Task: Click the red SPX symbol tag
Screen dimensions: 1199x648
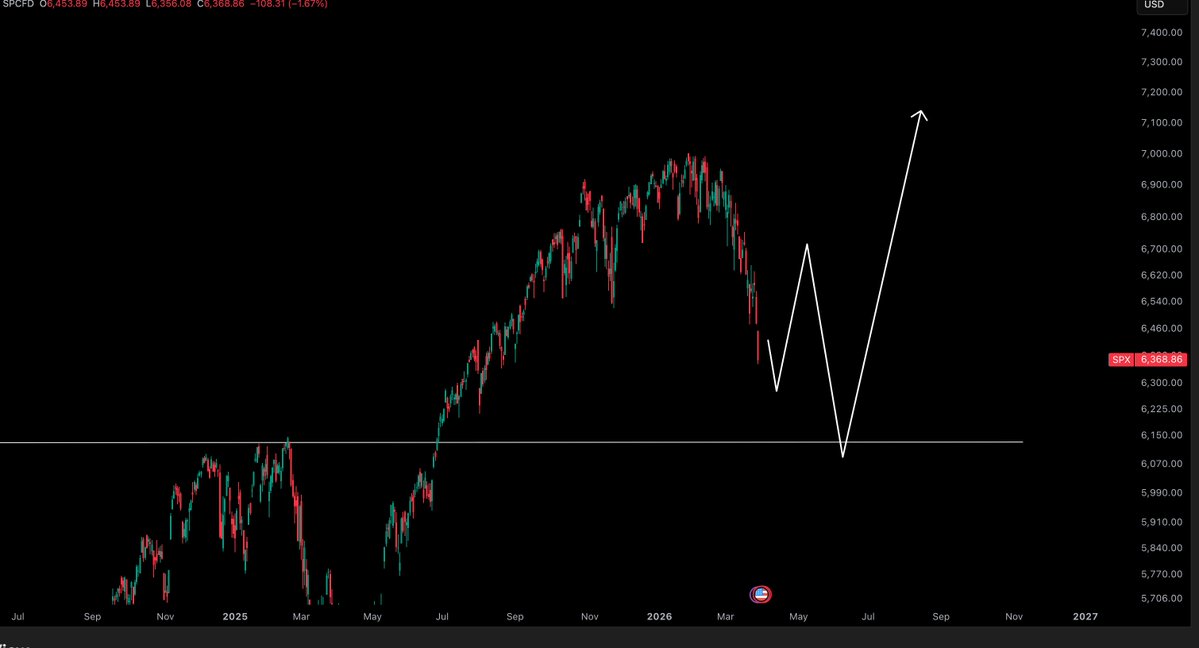Action: (x=1121, y=360)
